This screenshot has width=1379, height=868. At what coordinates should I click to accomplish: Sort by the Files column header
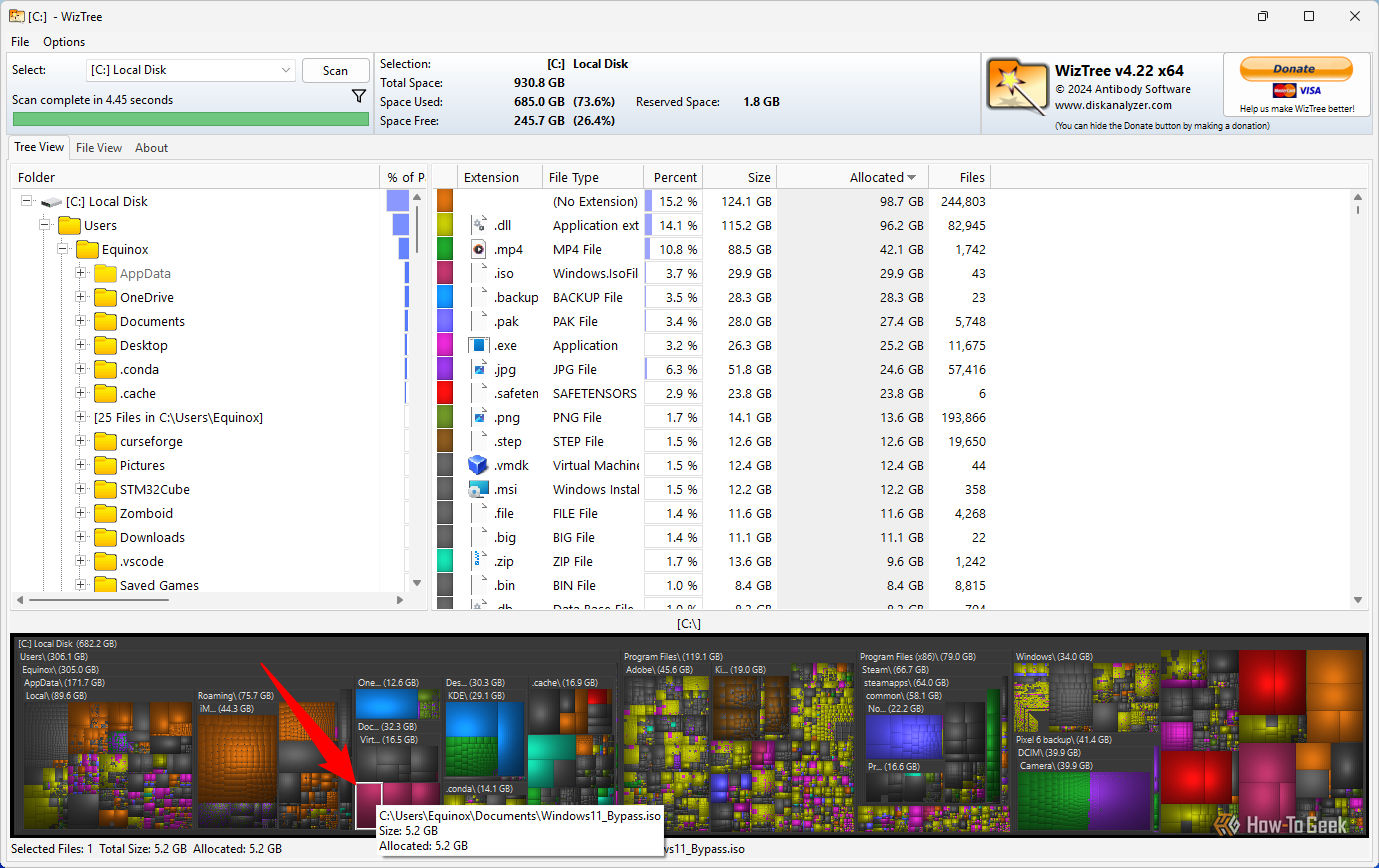click(x=959, y=177)
